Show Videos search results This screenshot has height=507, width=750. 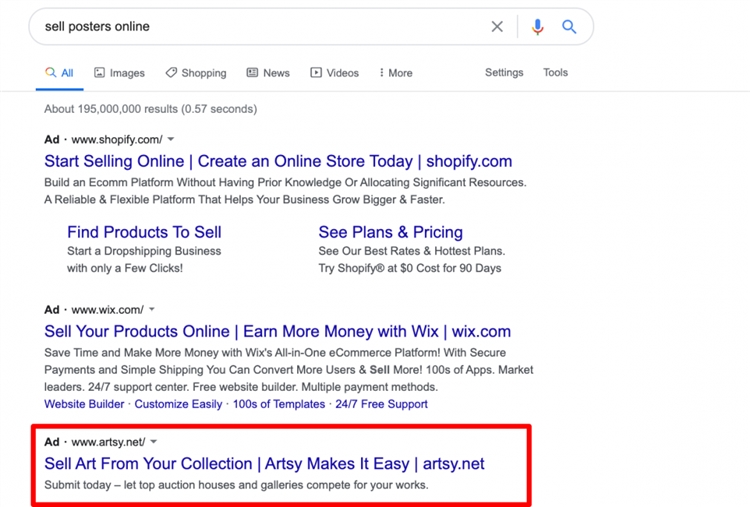pyautogui.click(x=334, y=73)
